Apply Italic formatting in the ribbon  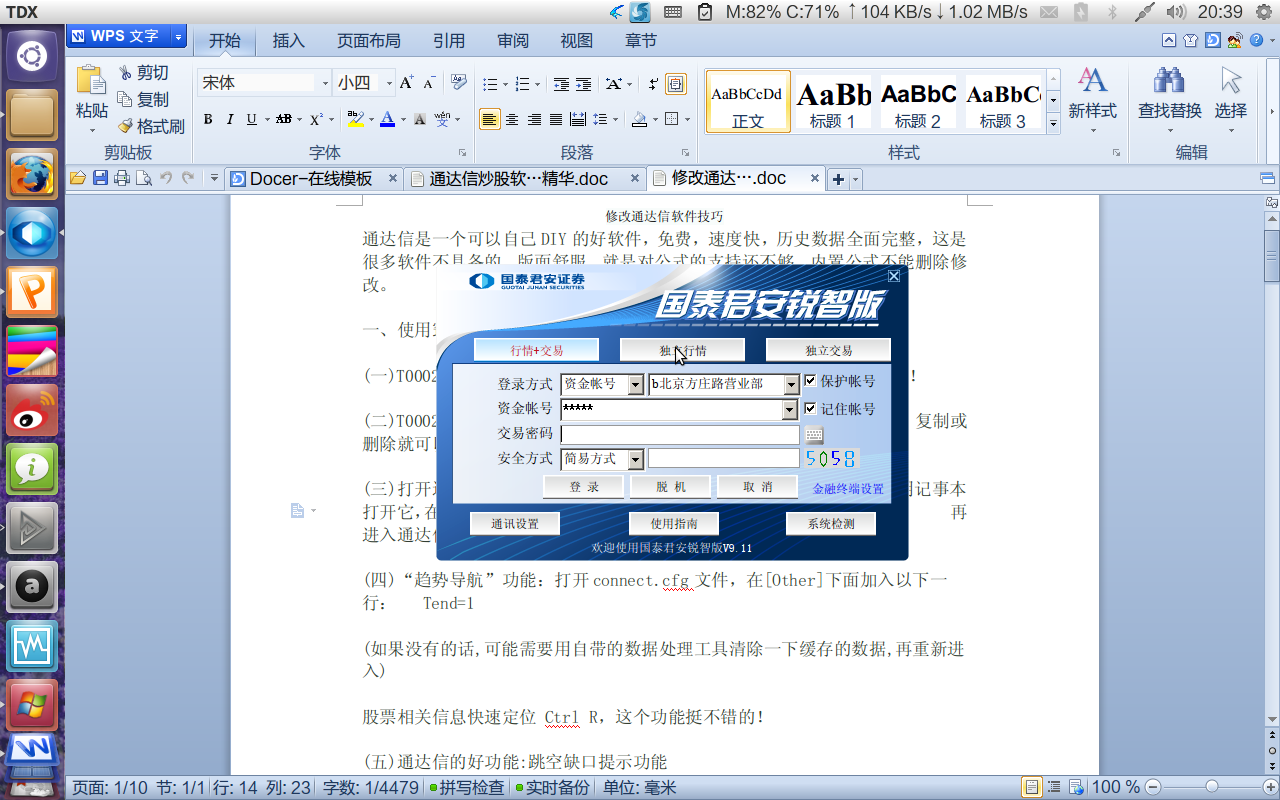[x=230, y=119]
